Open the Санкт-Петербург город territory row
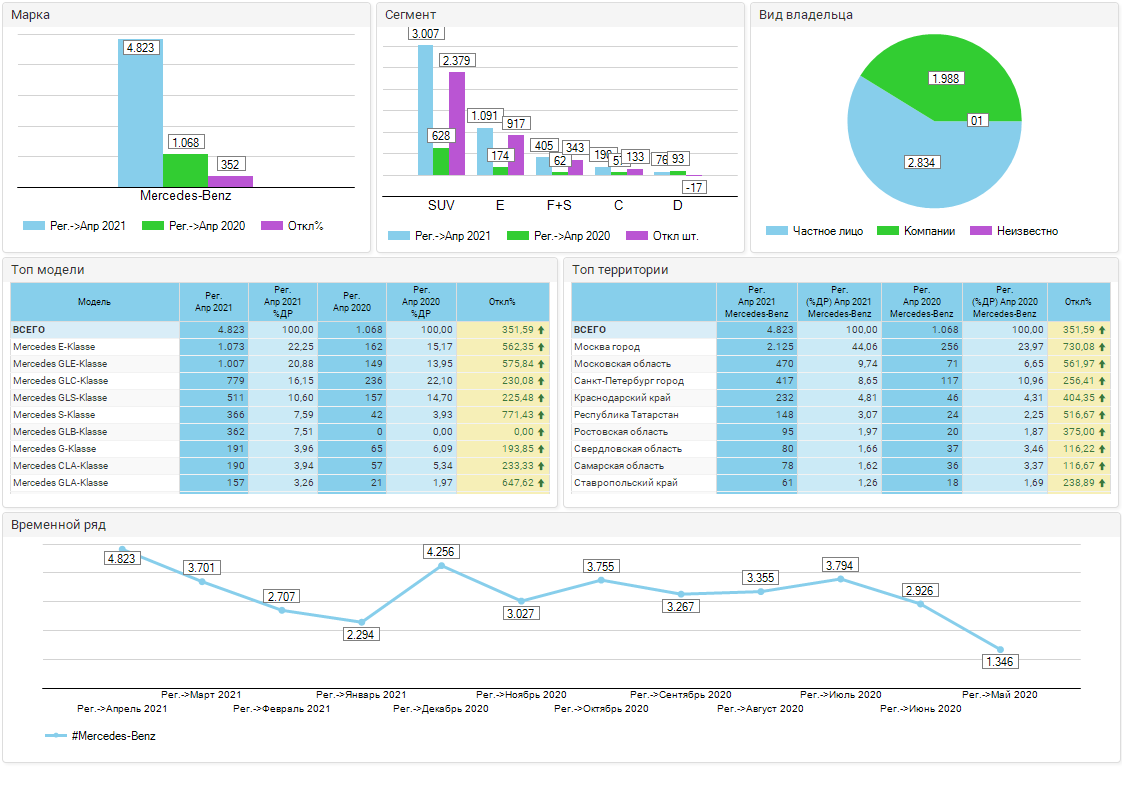Viewport: 1122px width, 793px height. pyautogui.click(x=628, y=381)
